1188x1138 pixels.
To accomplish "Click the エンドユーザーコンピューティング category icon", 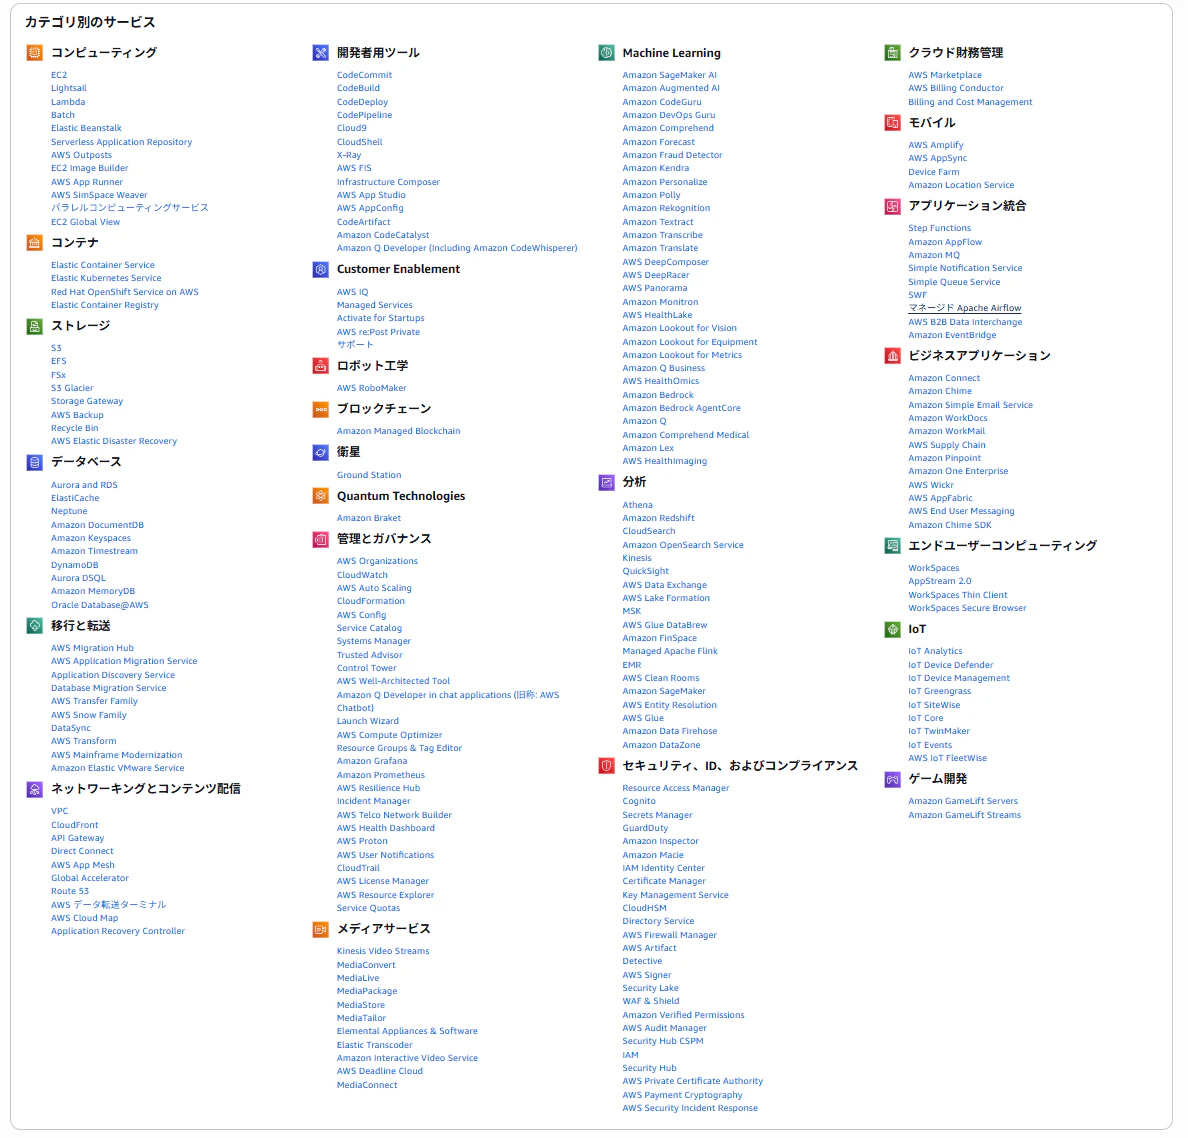I will click(893, 546).
